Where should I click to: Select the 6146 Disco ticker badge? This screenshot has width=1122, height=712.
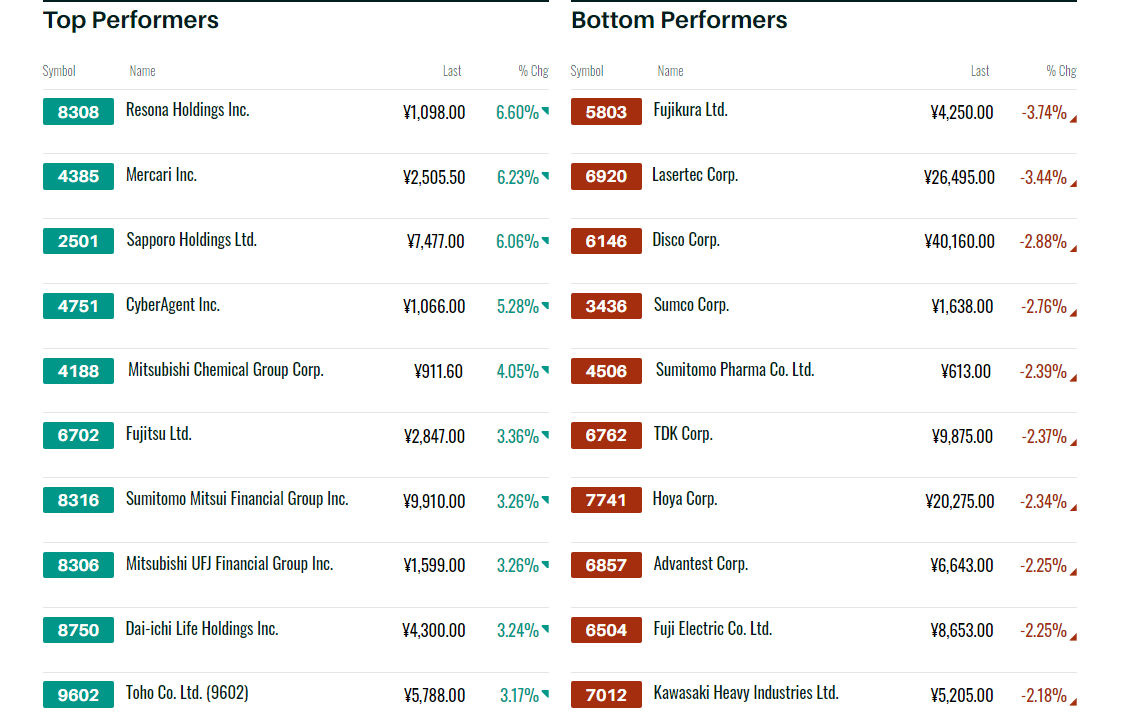[606, 241]
